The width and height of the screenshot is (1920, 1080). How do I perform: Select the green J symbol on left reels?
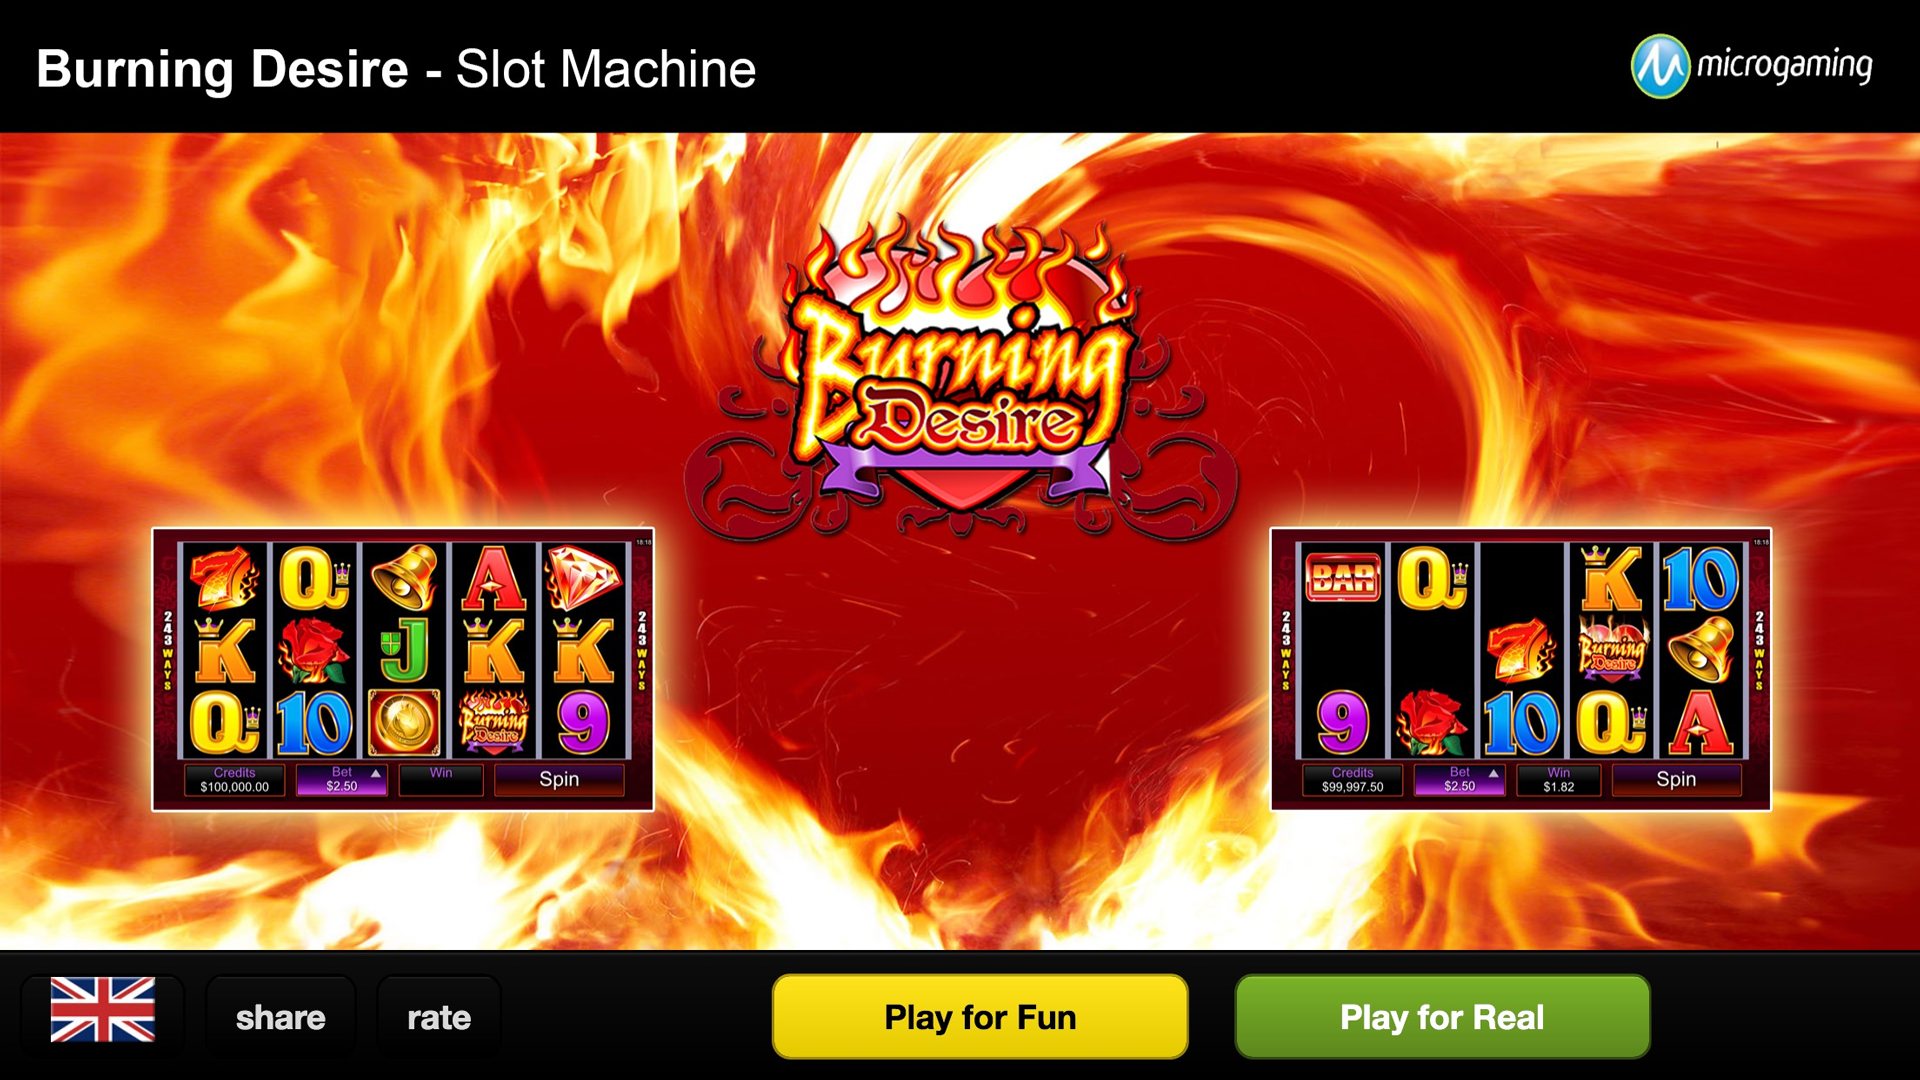404,649
